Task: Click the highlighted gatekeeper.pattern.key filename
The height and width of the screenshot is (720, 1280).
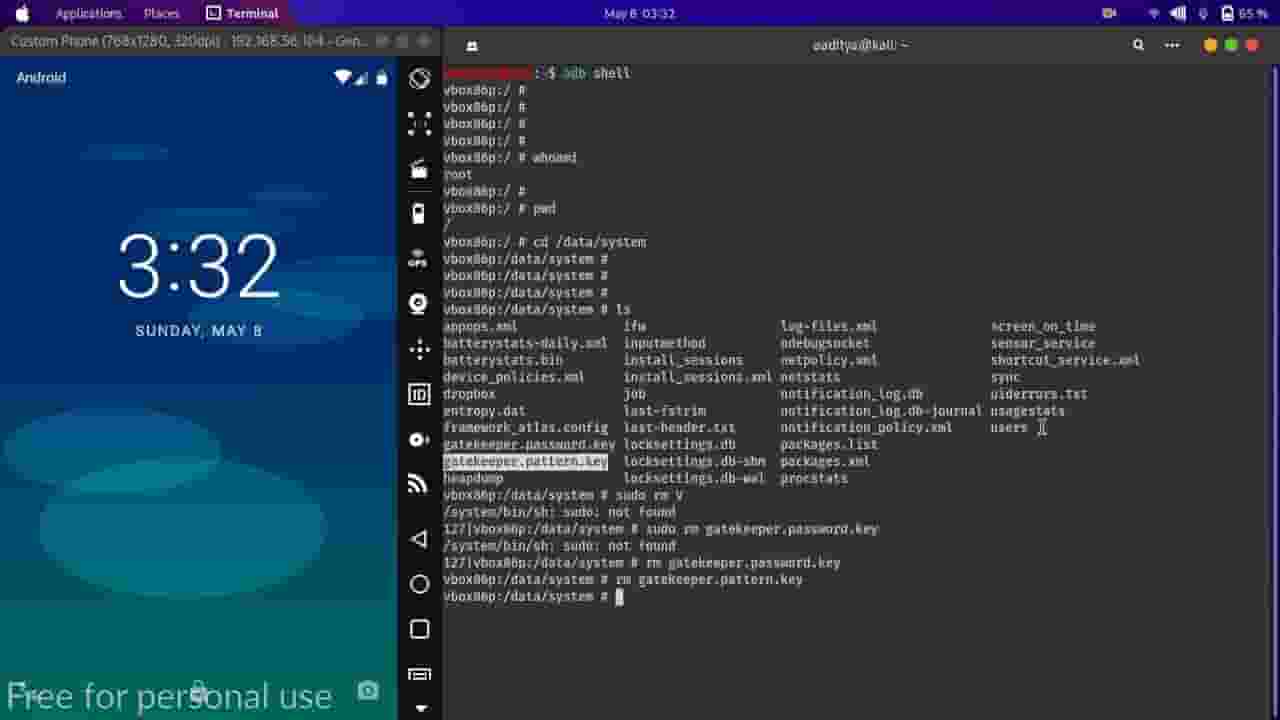Action: point(525,462)
